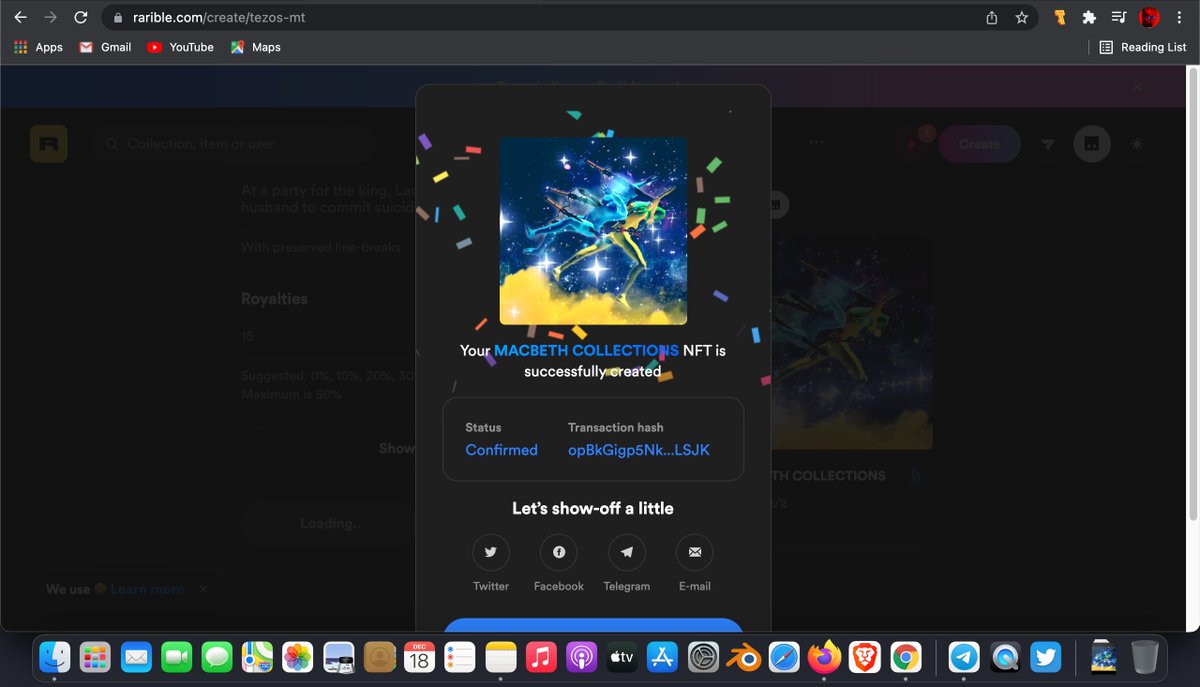Image resolution: width=1200 pixels, height=687 pixels.
Task: Share on Twitter using the round icon
Action: click(x=491, y=552)
